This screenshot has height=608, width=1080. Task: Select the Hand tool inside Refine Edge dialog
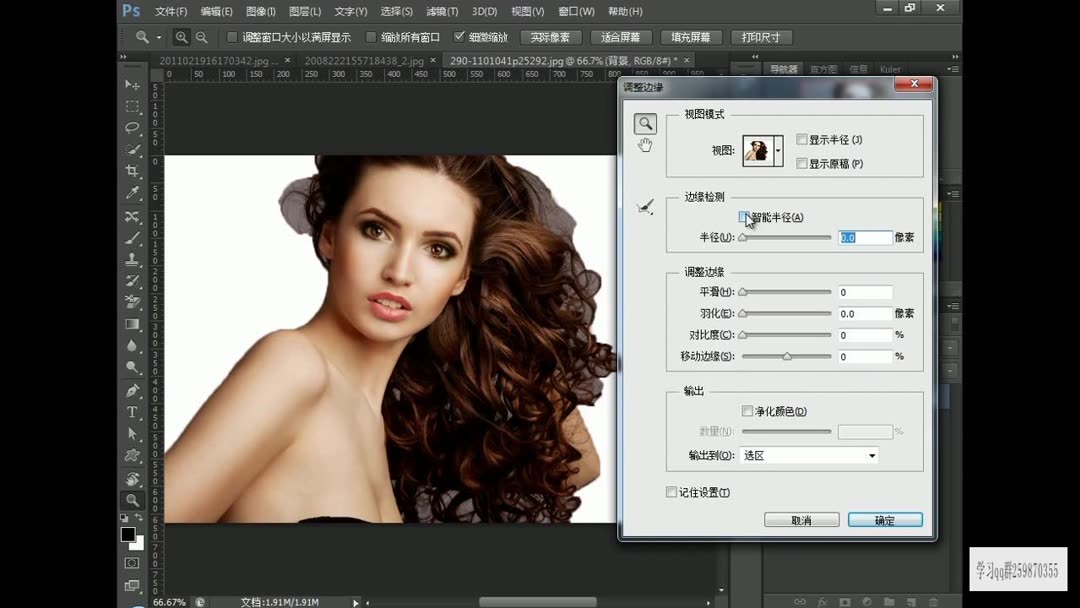point(645,145)
